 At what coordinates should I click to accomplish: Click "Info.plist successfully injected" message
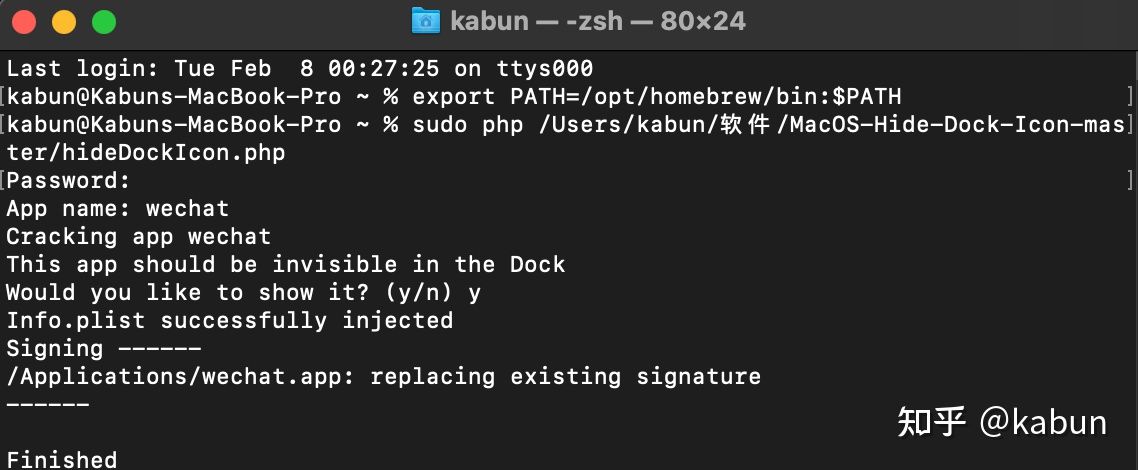pyautogui.click(x=230, y=321)
